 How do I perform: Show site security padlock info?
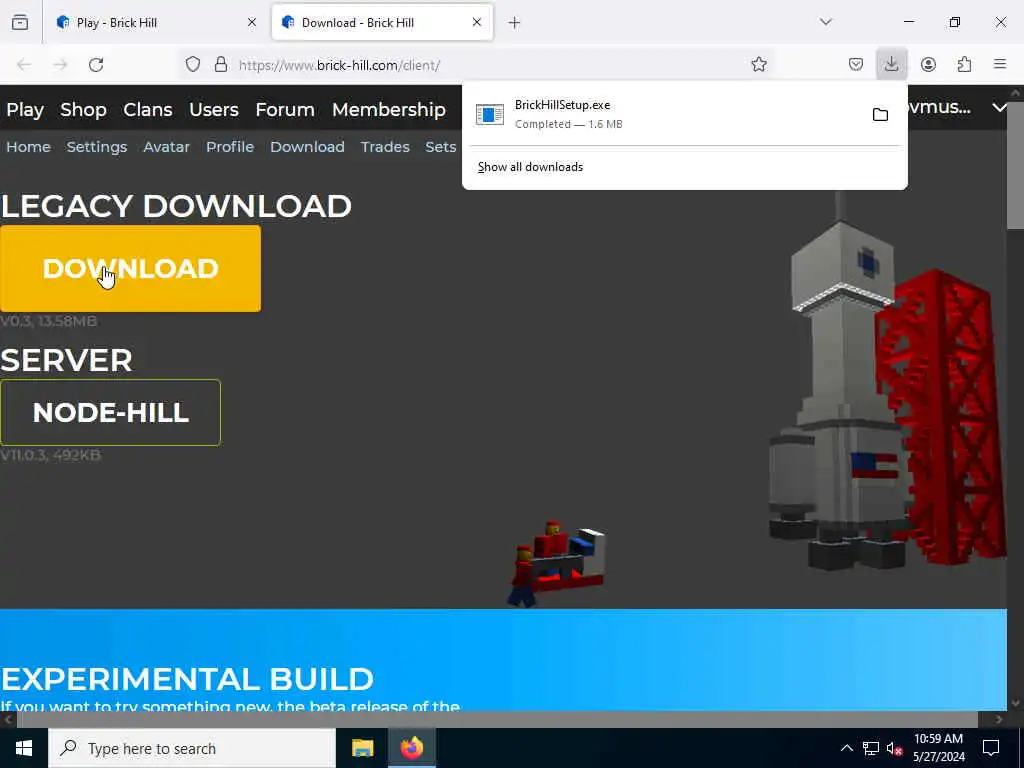coord(221,64)
